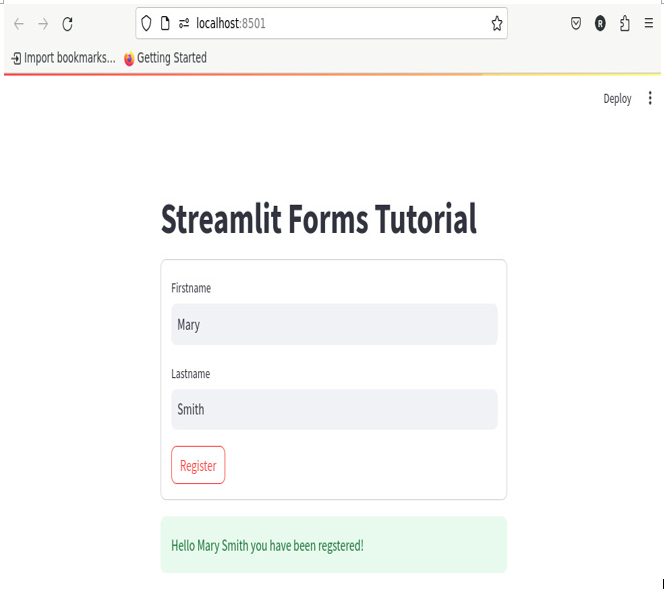The image size is (664, 594).
Task: Open Streamlit's three-dot options menu
Action: [650, 98]
